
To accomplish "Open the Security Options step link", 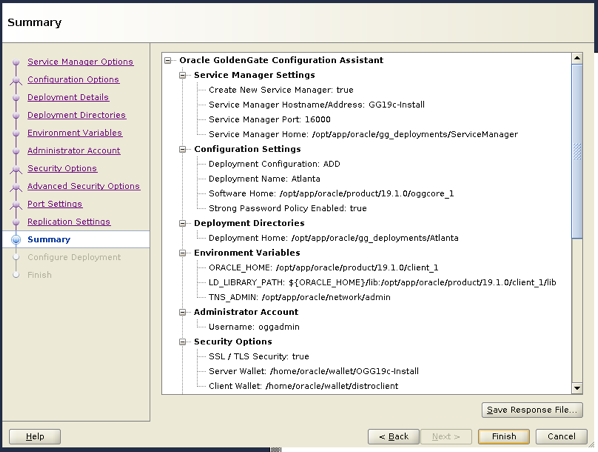I will coord(62,168).
